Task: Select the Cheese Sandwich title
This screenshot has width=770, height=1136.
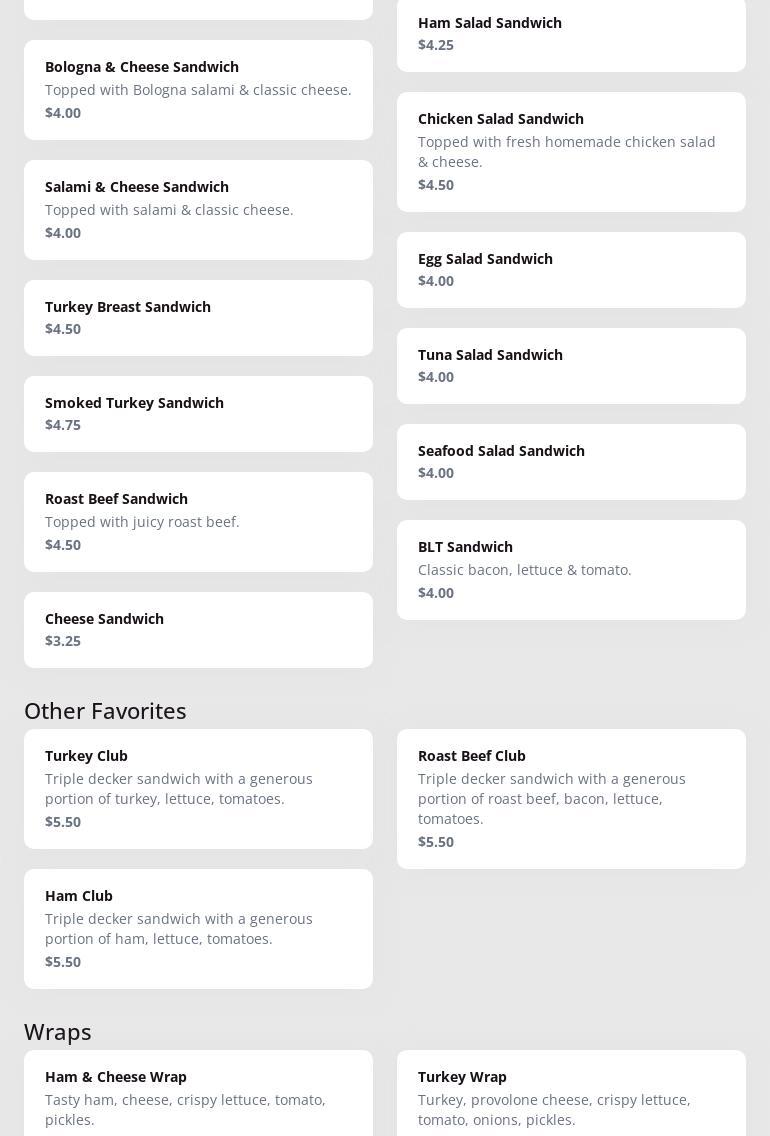Action: pyautogui.click(x=105, y=619)
